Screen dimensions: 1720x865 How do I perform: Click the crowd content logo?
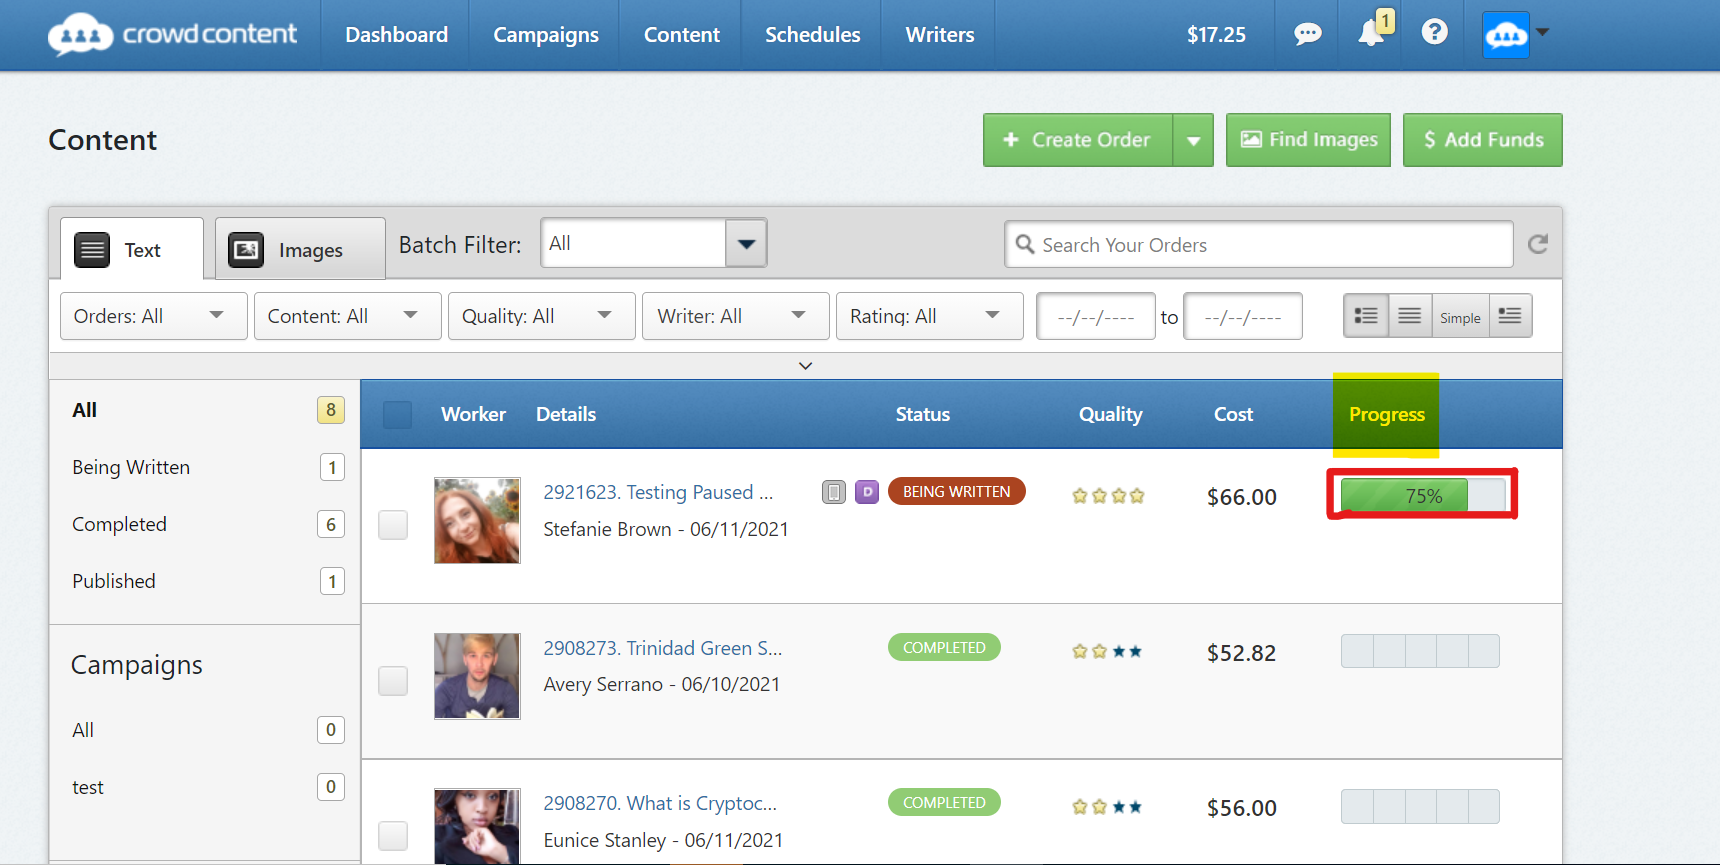click(x=172, y=34)
